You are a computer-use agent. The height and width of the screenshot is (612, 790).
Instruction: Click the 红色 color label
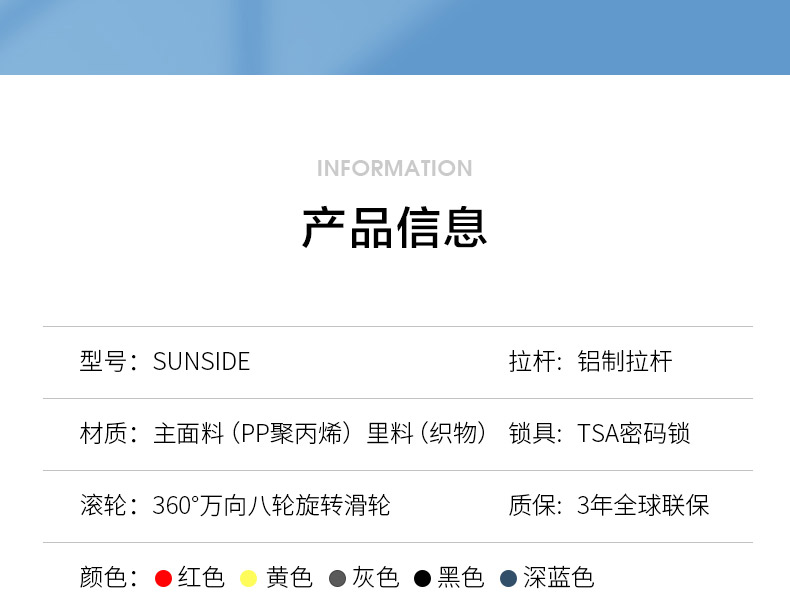point(201,577)
